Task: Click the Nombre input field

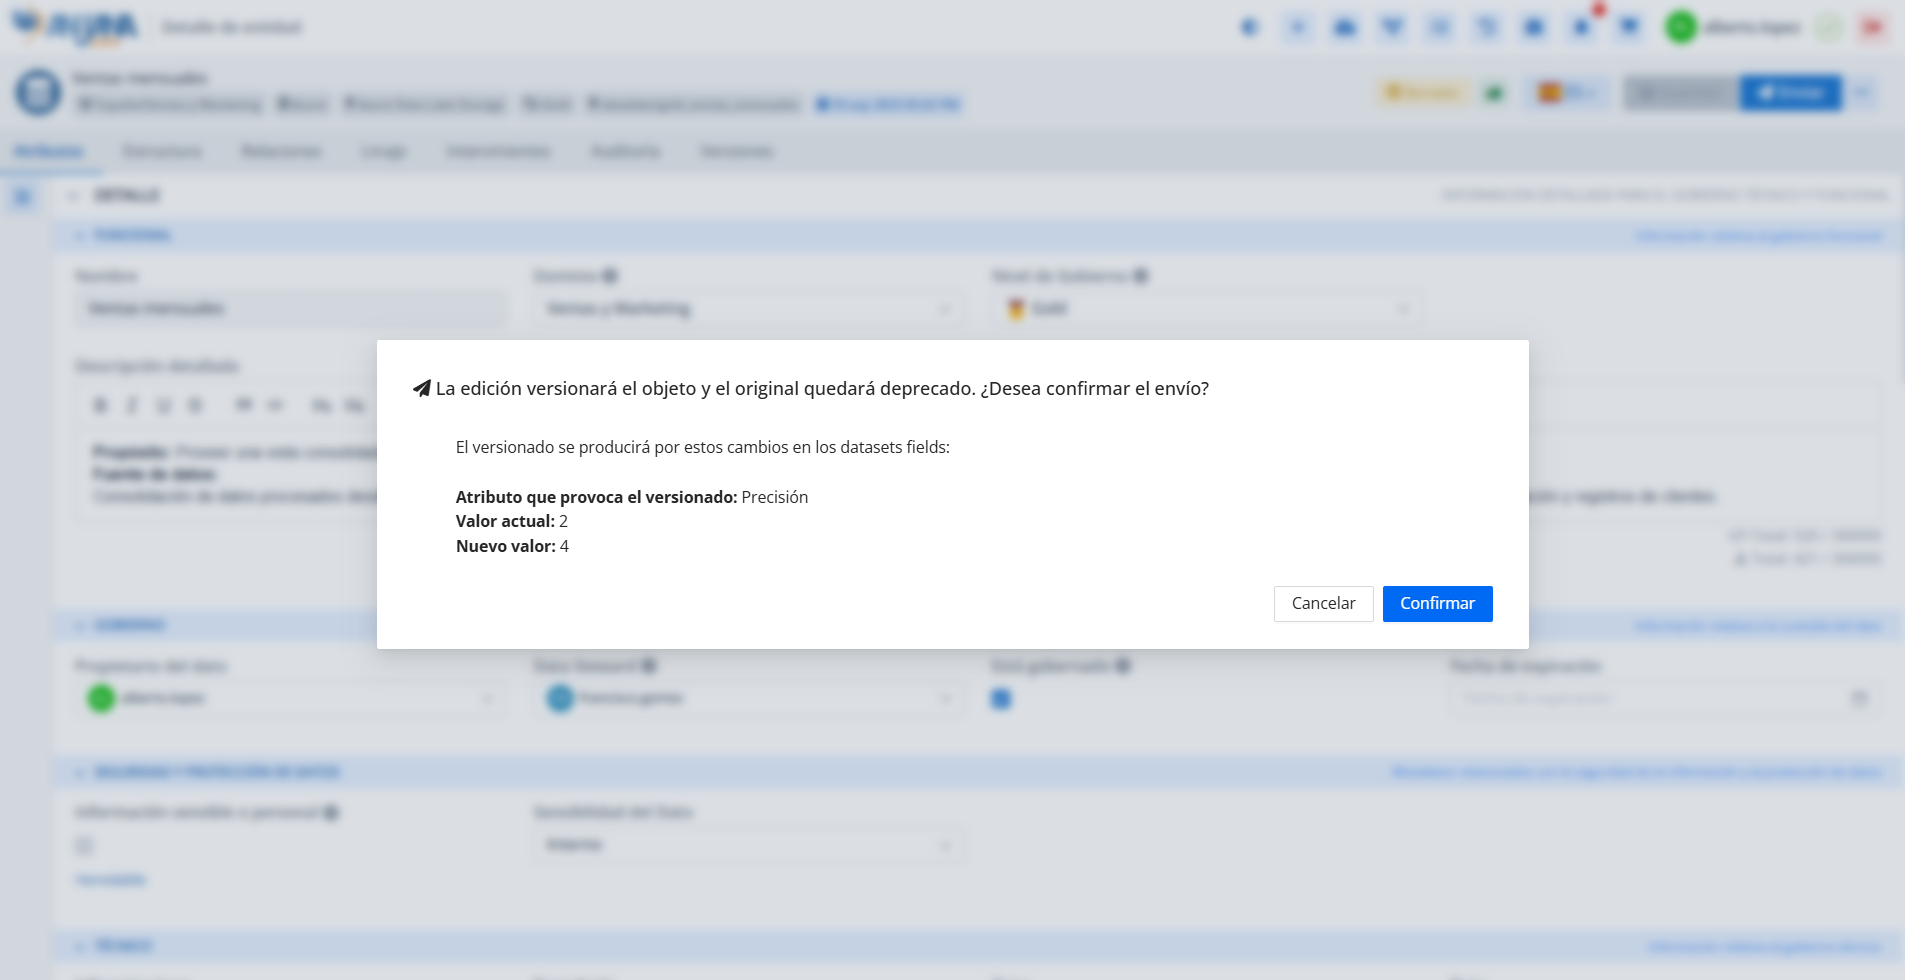Action: [290, 309]
